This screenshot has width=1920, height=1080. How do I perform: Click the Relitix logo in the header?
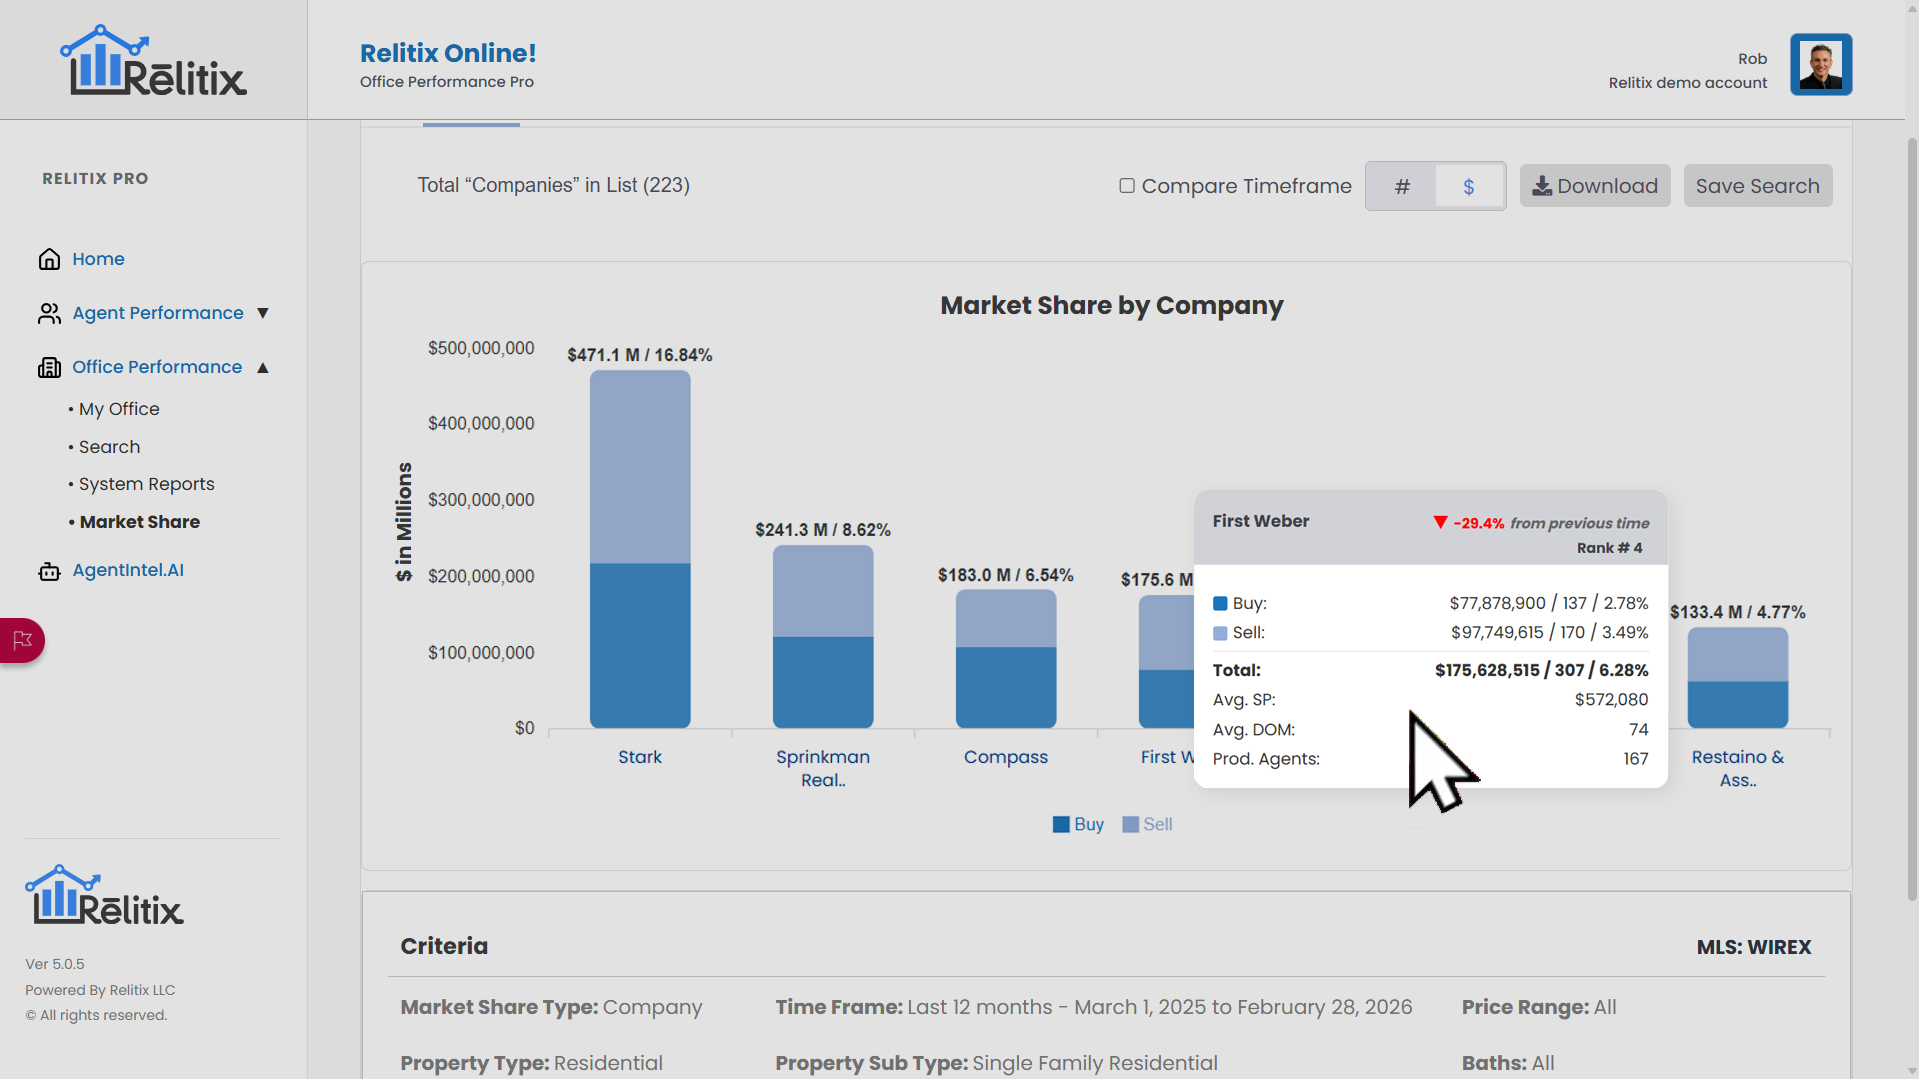coord(152,60)
